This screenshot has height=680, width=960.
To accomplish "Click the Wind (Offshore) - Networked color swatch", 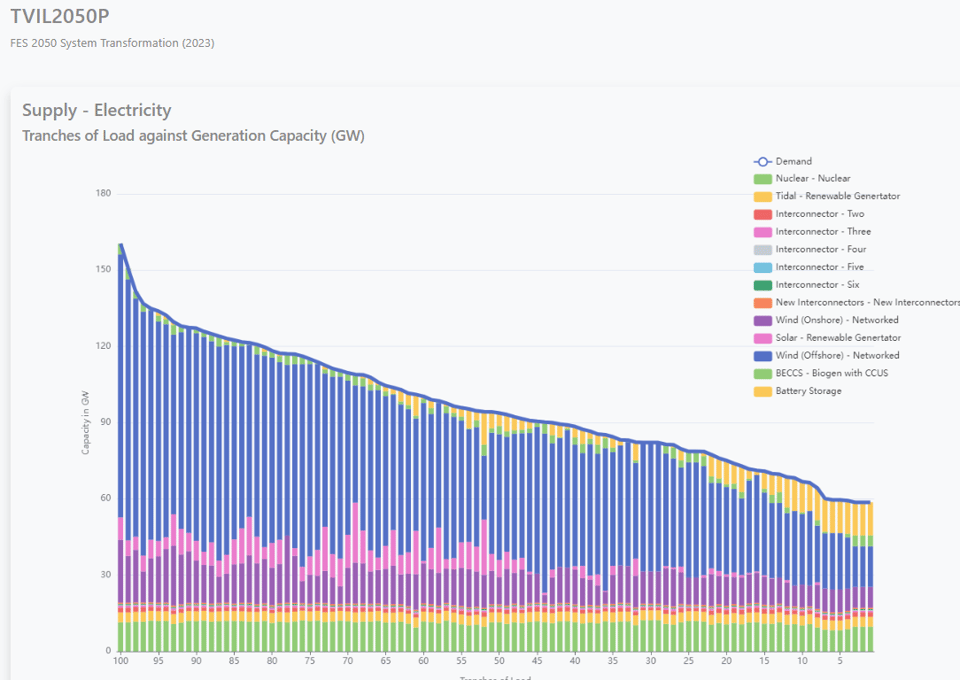I will pyautogui.click(x=763, y=356).
